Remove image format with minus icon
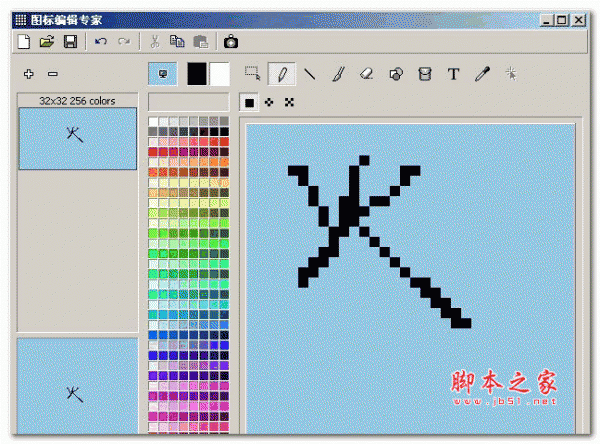The image size is (600, 444). point(53,73)
